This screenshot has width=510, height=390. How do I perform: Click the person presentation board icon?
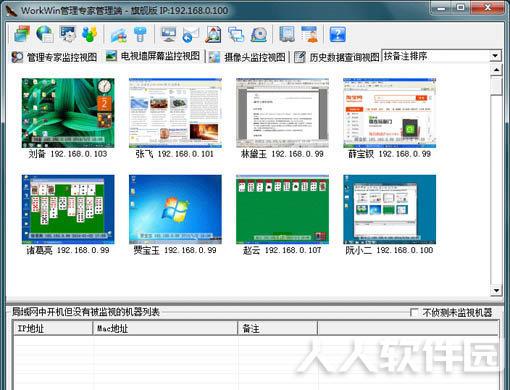pos(310,34)
